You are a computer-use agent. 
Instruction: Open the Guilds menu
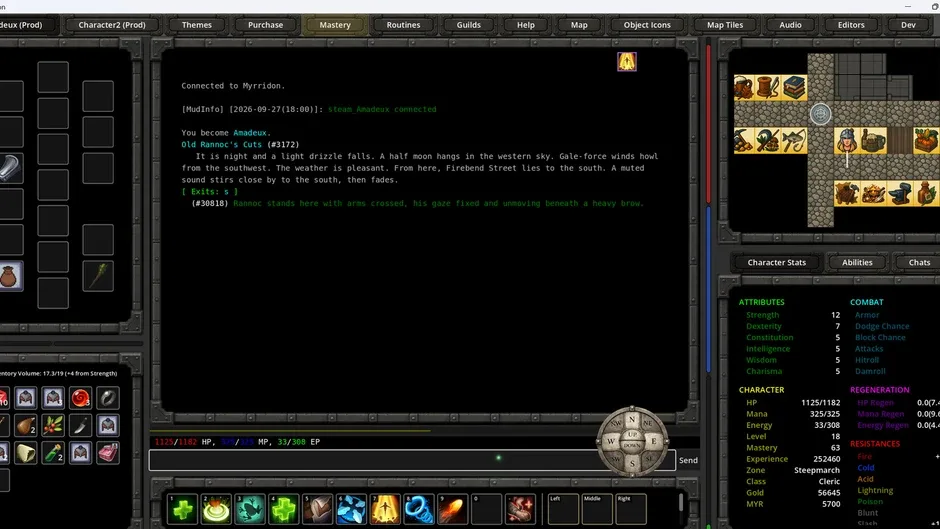[x=468, y=25]
